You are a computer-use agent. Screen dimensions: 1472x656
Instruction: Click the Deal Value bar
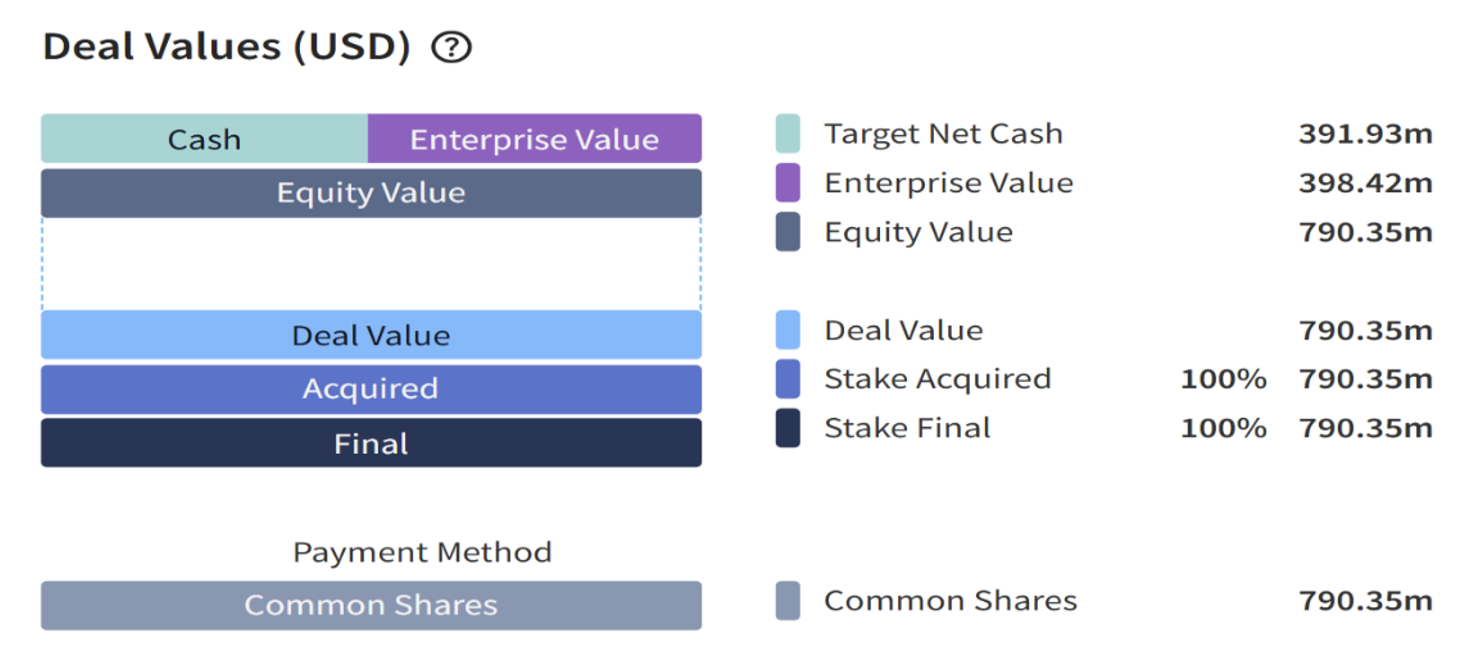(x=371, y=335)
